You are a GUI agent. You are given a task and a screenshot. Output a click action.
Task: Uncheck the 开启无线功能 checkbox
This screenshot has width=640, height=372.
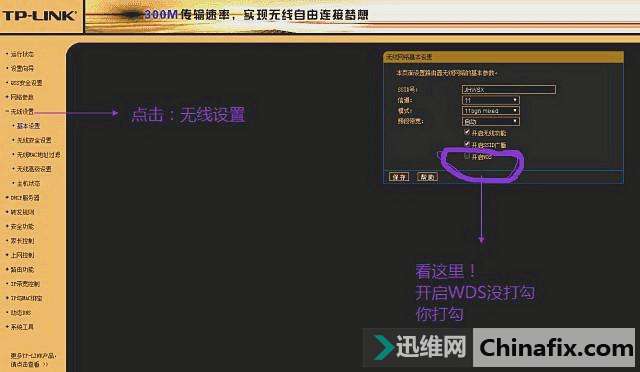[467, 132]
